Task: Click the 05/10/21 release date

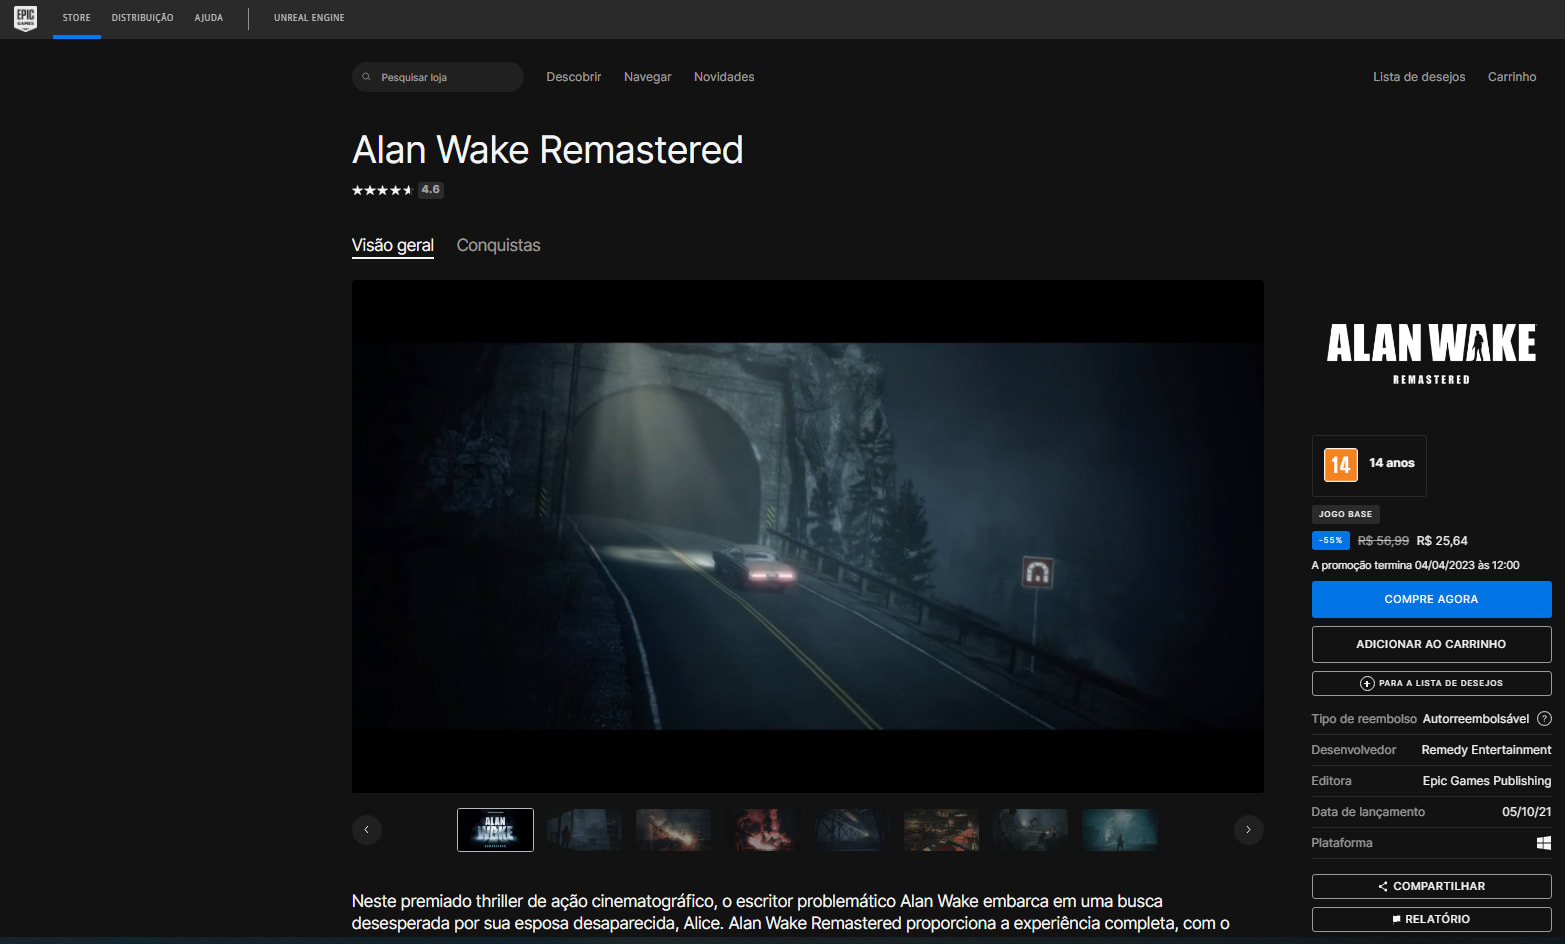Action: coord(1527,812)
